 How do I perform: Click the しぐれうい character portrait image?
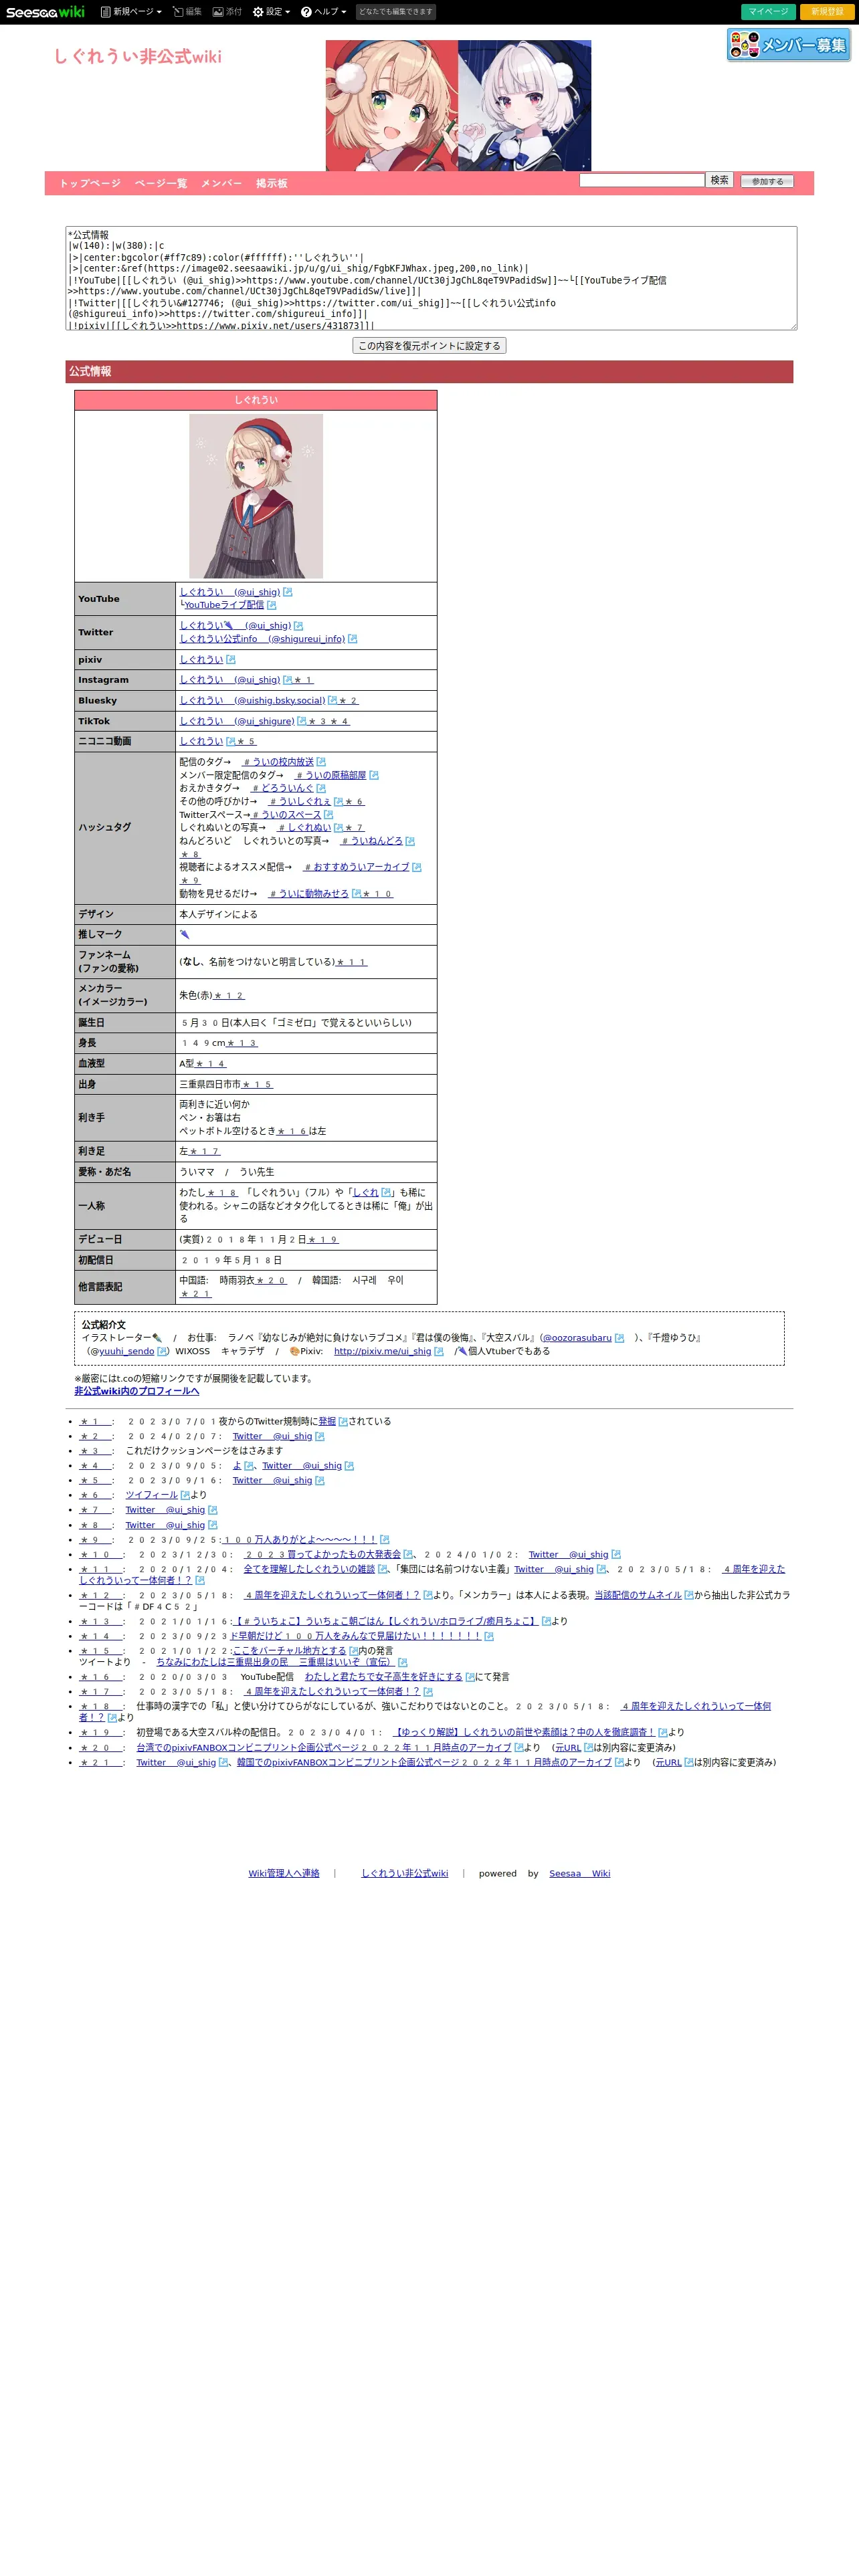256,496
